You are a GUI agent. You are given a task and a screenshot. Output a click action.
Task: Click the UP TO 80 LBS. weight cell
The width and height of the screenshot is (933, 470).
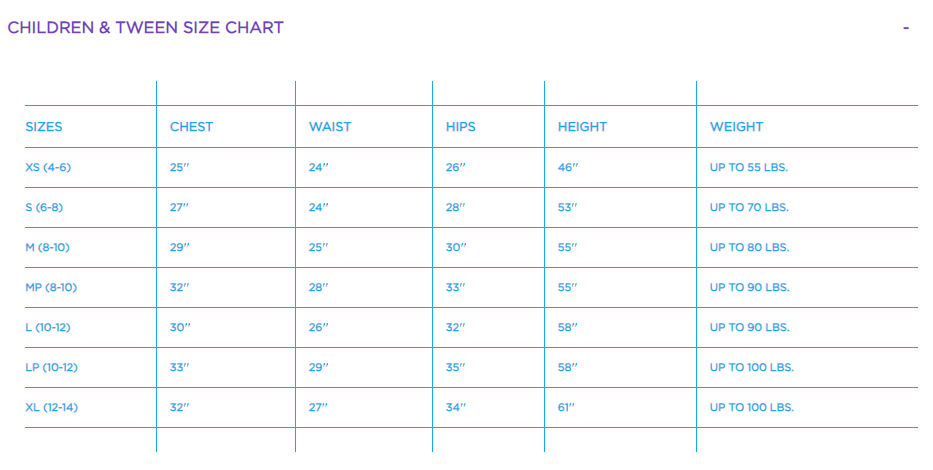[749, 247]
